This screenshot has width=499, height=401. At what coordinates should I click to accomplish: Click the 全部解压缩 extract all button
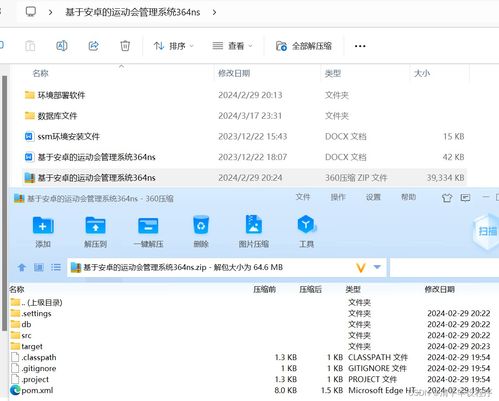click(x=304, y=46)
